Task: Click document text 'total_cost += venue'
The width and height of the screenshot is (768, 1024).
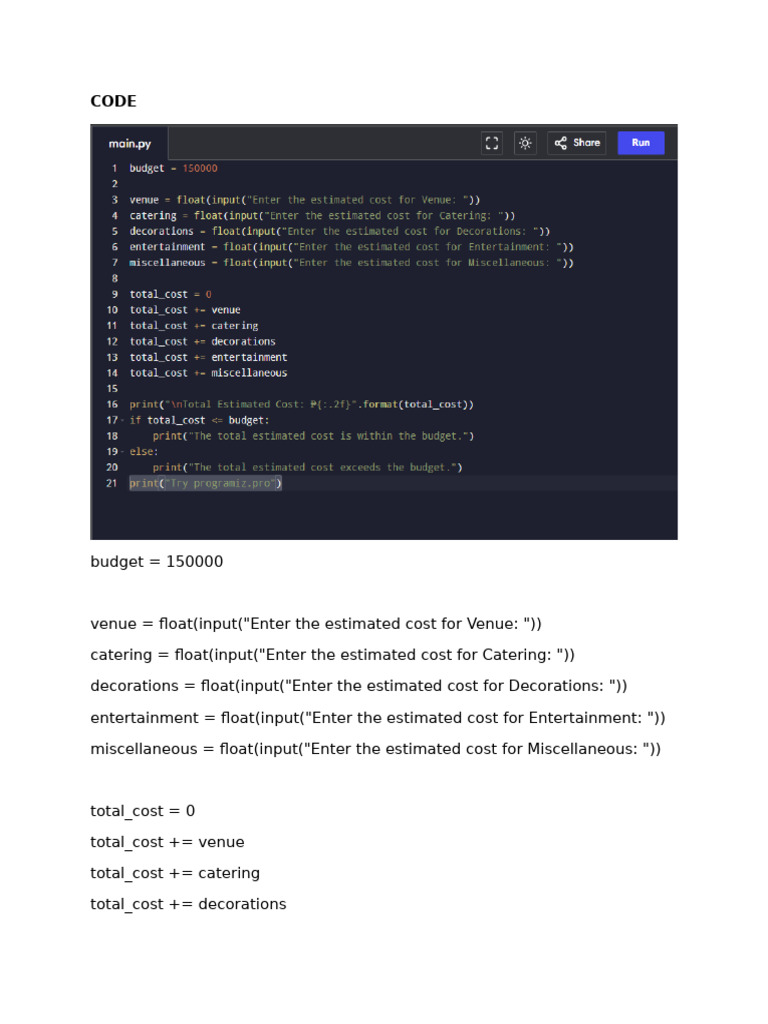Action: click(167, 842)
